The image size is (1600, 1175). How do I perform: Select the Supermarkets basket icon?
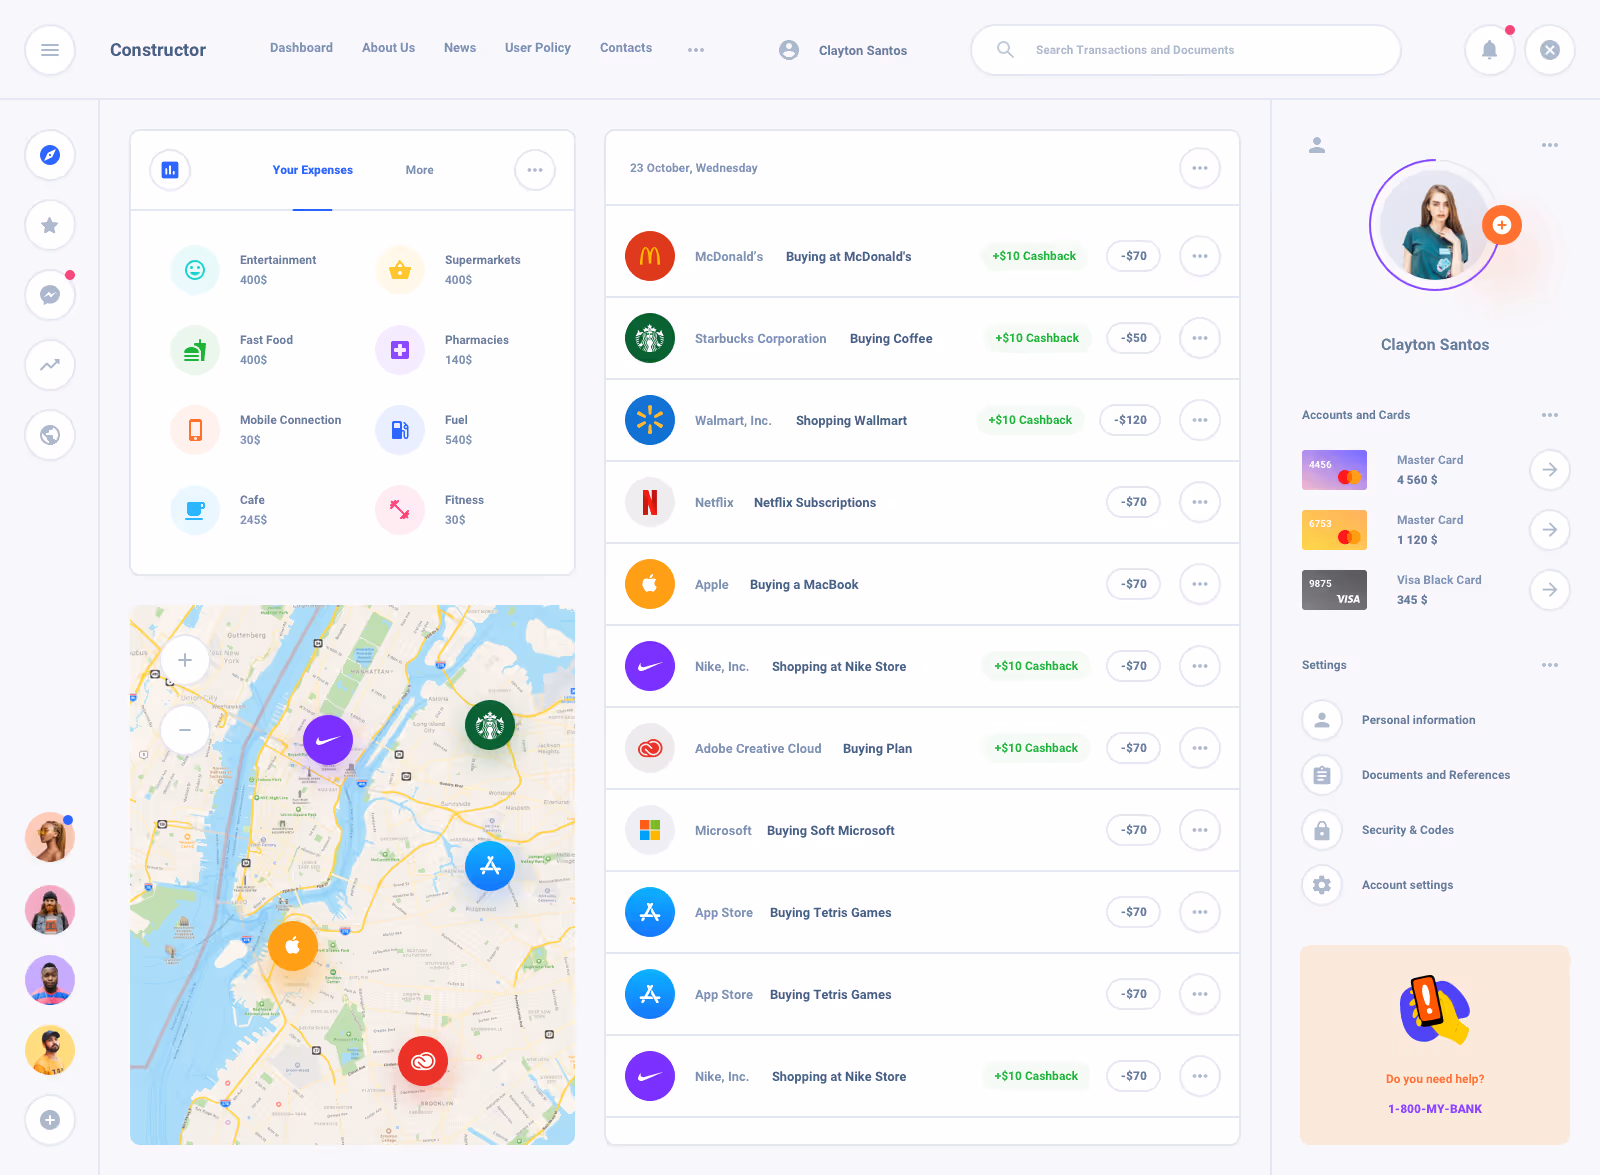400,270
